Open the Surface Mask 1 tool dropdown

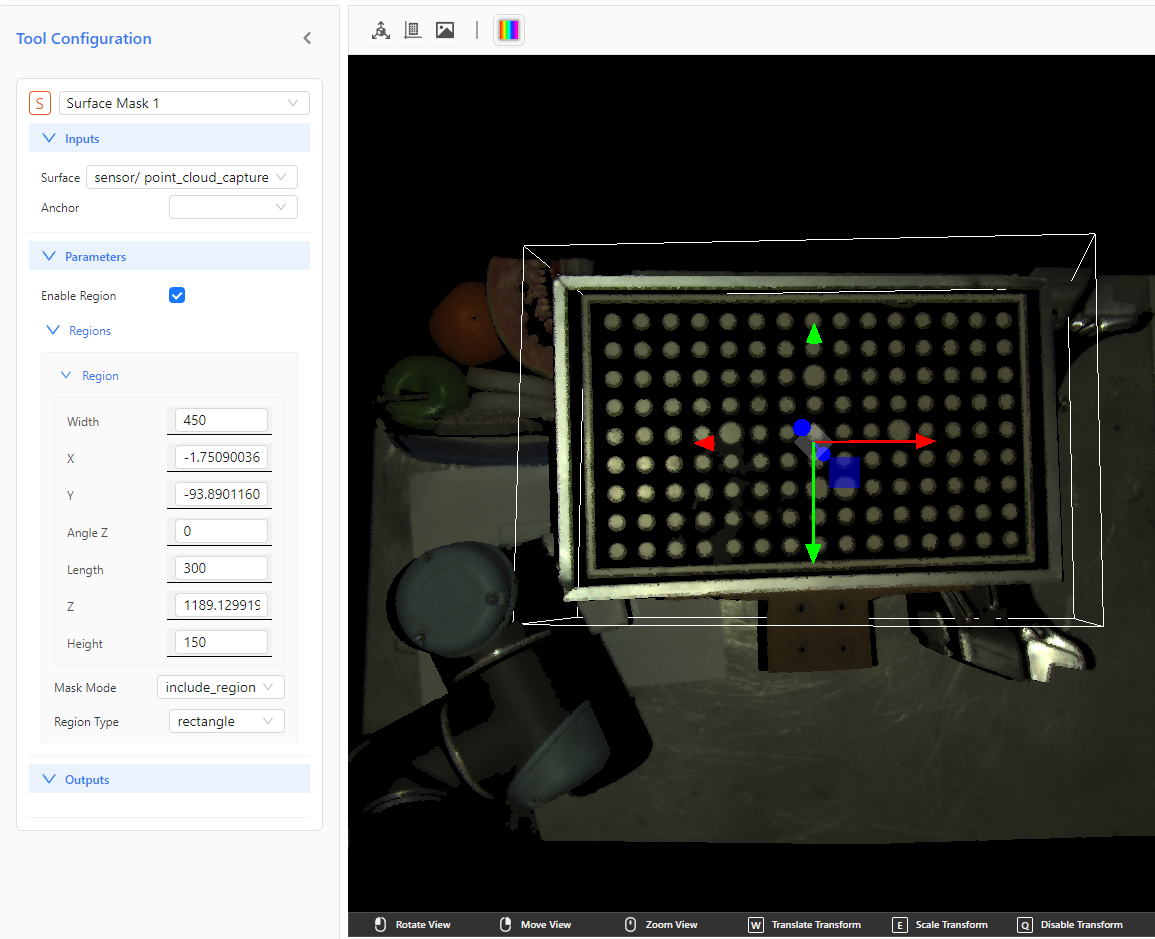click(184, 103)
